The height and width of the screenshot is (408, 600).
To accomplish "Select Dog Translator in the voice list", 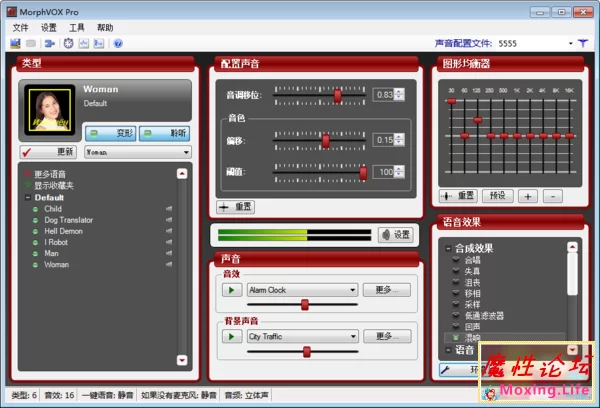I will click(68, 220).
